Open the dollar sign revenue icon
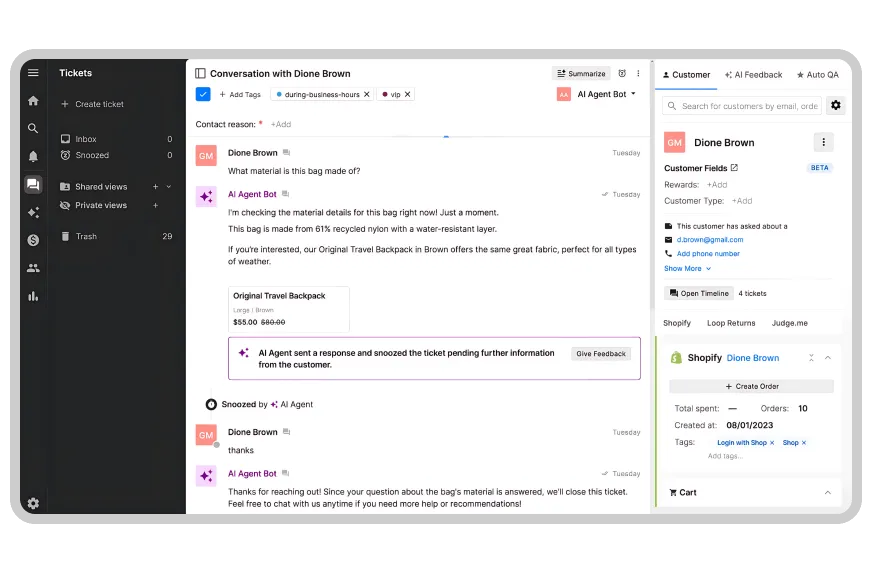Viewport: 872px width, 572px height. 33,240
